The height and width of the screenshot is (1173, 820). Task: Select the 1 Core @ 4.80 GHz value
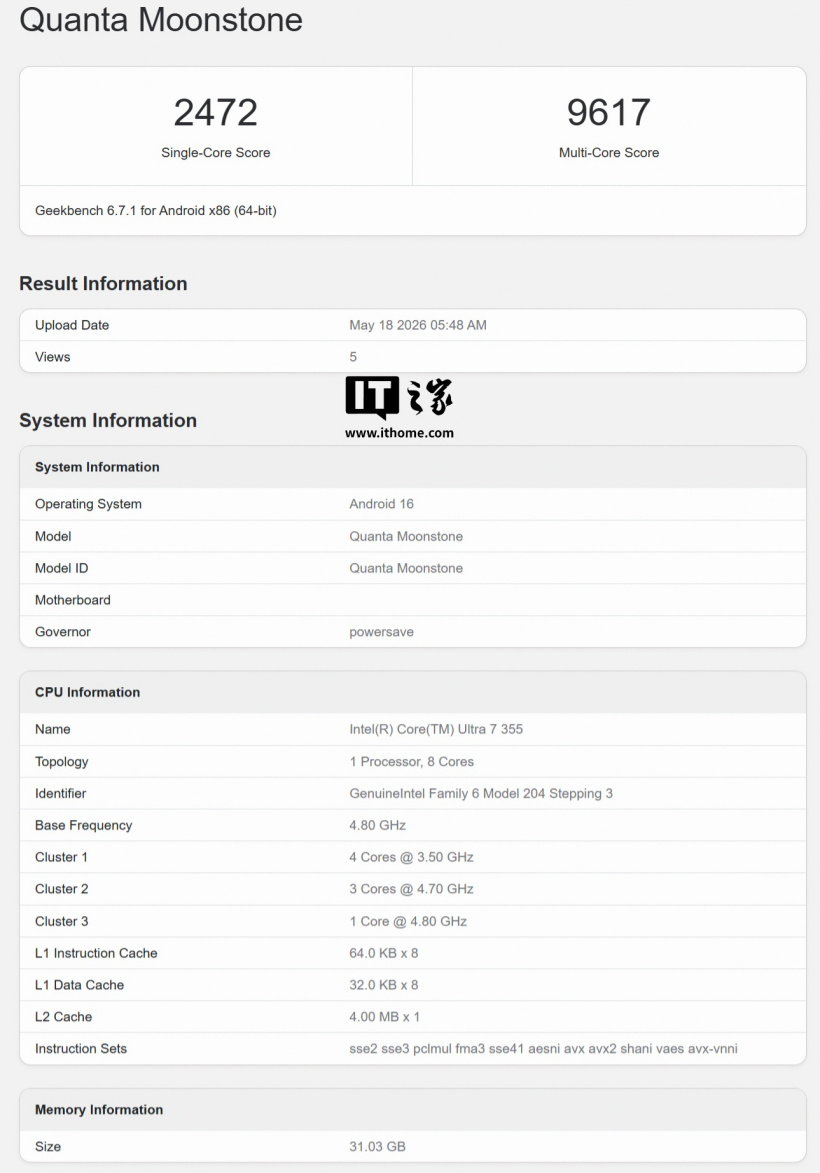(408, 921)
